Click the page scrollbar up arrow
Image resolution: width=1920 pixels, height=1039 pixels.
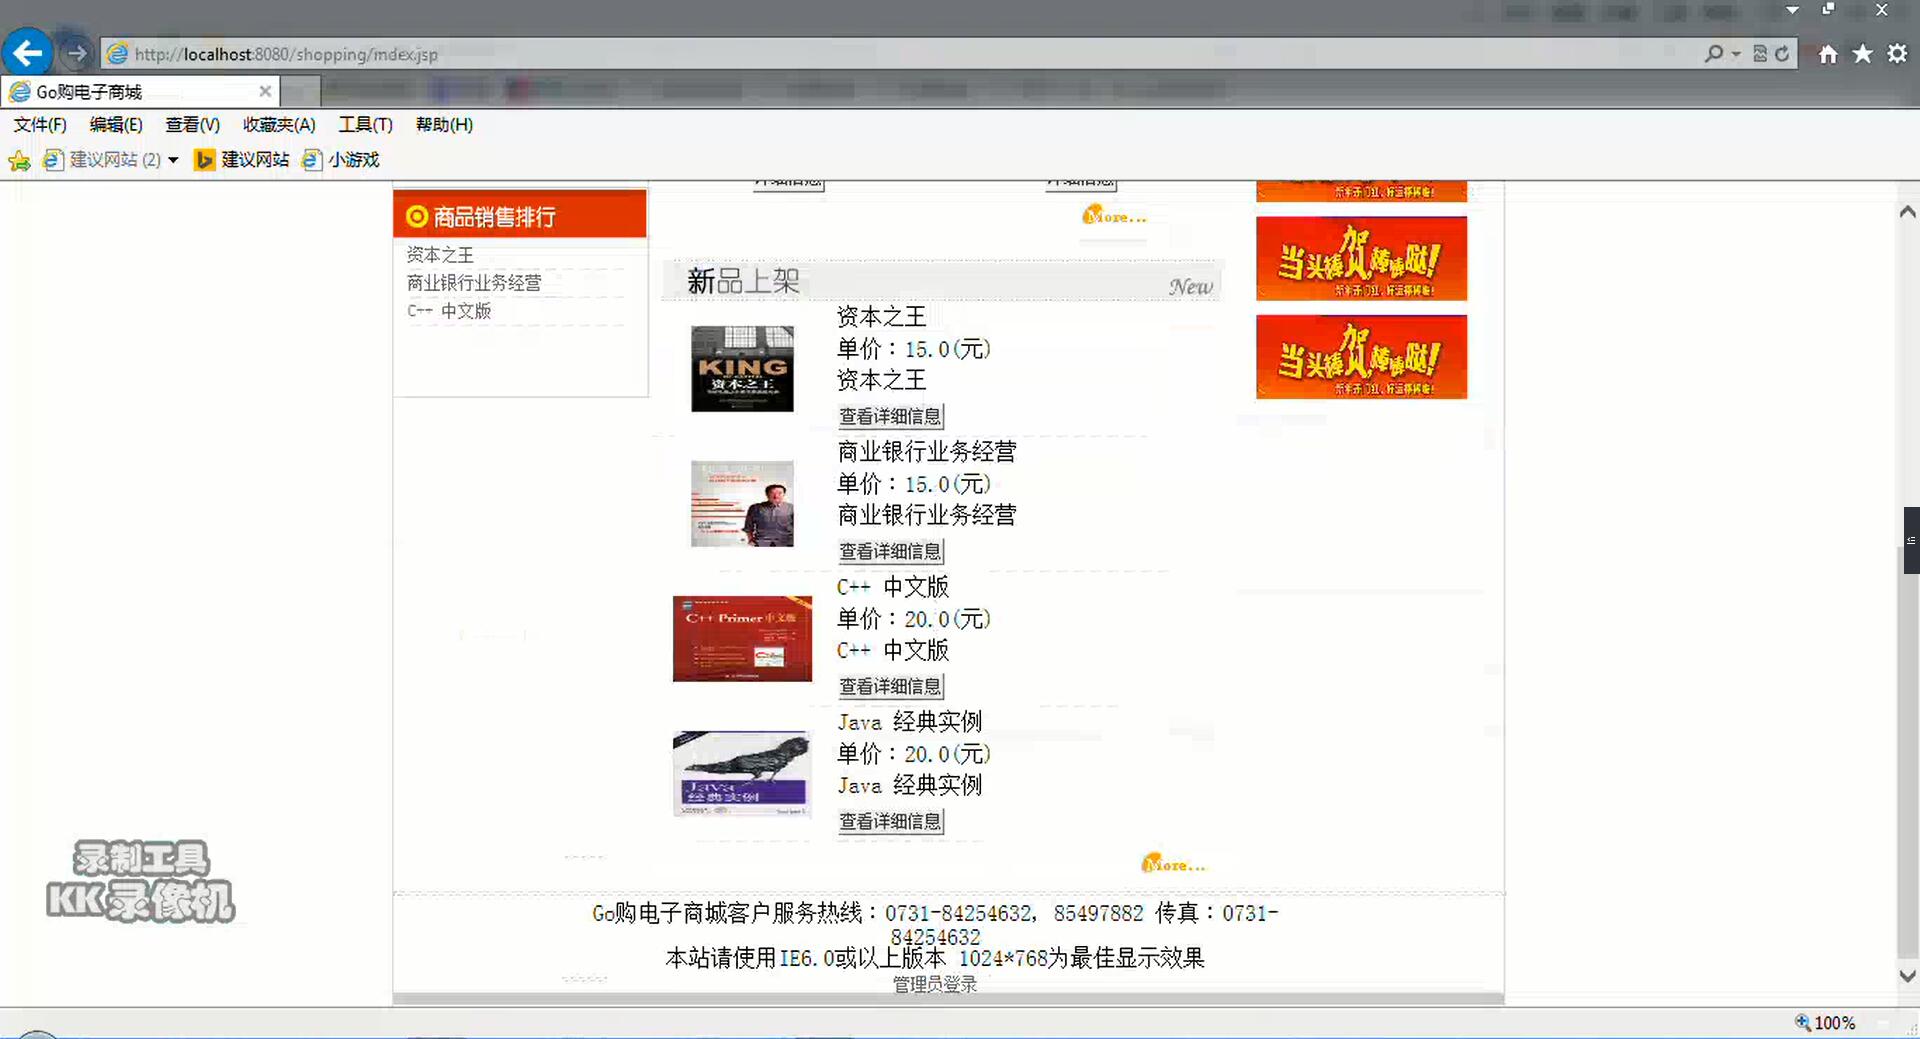click(x=1907, y=212)
